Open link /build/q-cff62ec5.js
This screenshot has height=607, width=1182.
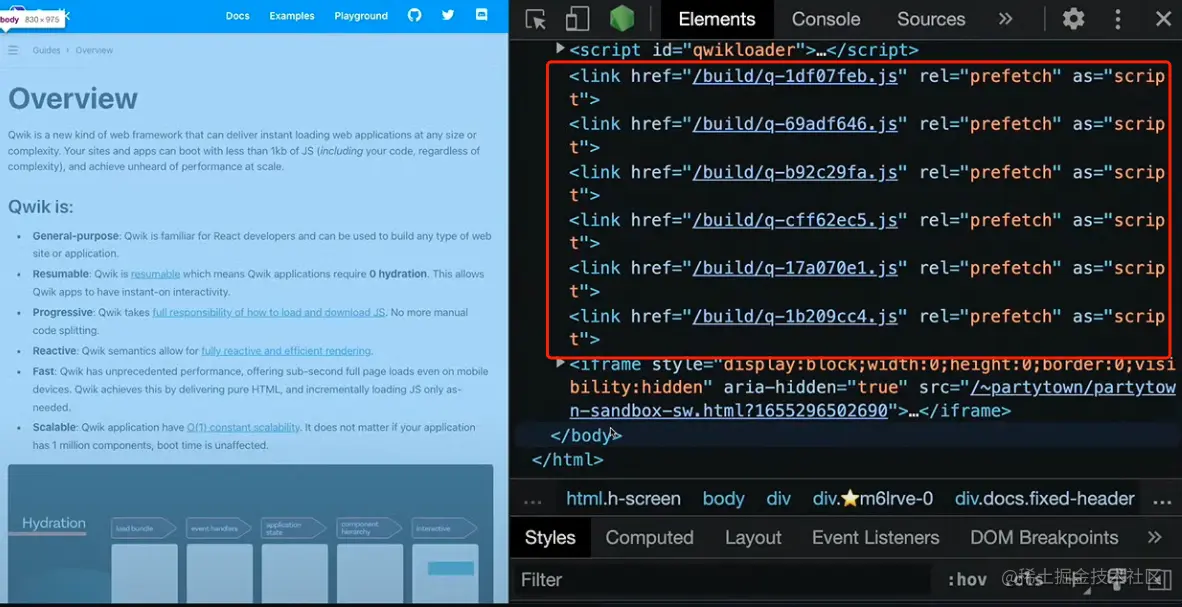(x=795, y=220)
